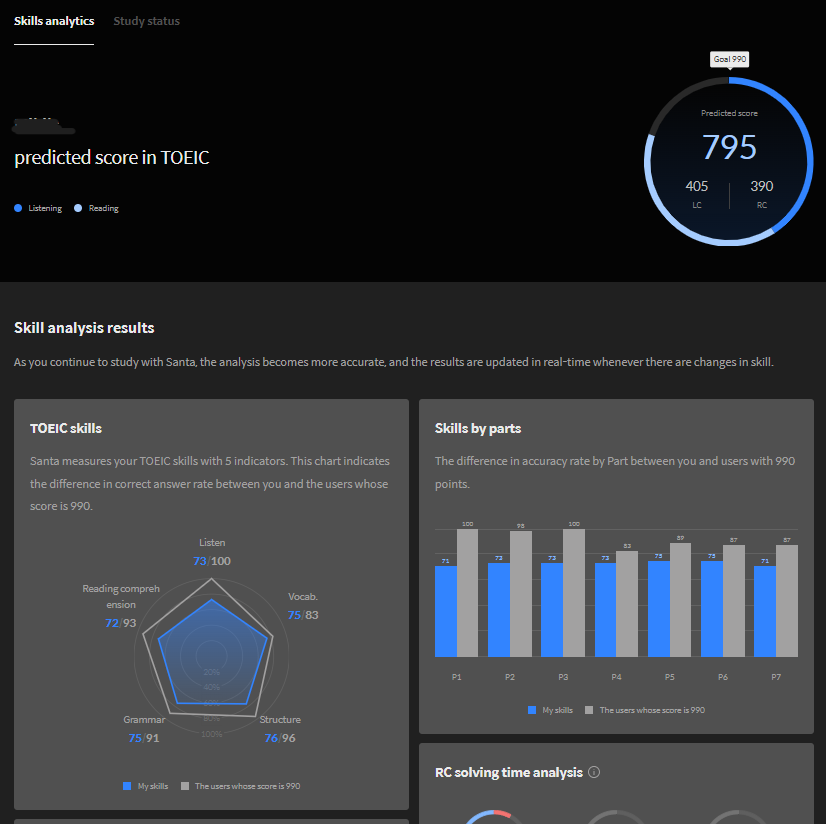
Task: Select the predicted score 795 number
Action: click(729, 147)
